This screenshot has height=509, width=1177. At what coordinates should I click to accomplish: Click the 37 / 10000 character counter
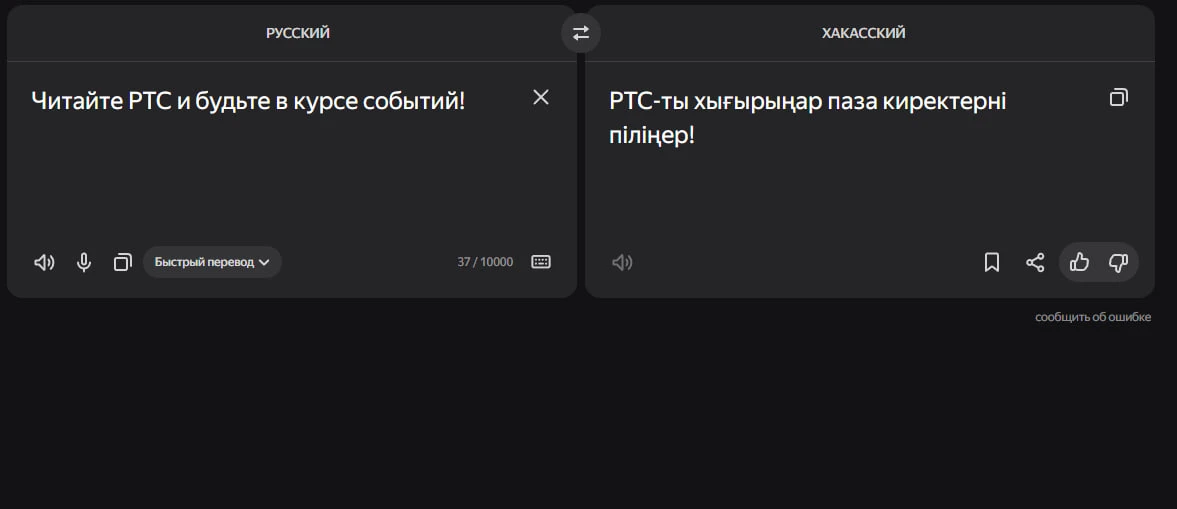[x=485, y=262]
